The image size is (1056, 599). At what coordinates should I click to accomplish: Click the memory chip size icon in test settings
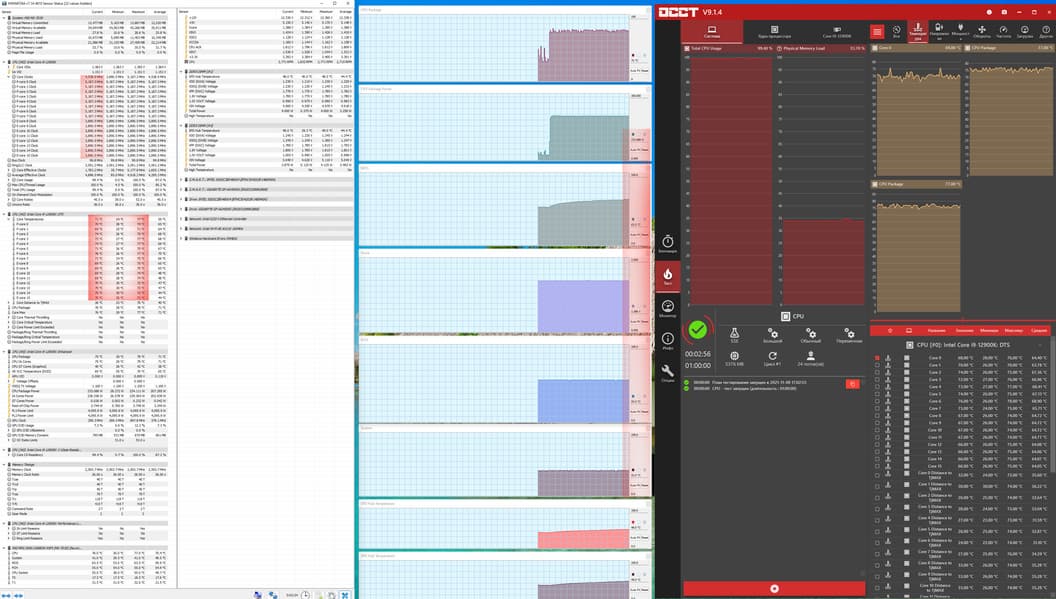pos(734,358)
